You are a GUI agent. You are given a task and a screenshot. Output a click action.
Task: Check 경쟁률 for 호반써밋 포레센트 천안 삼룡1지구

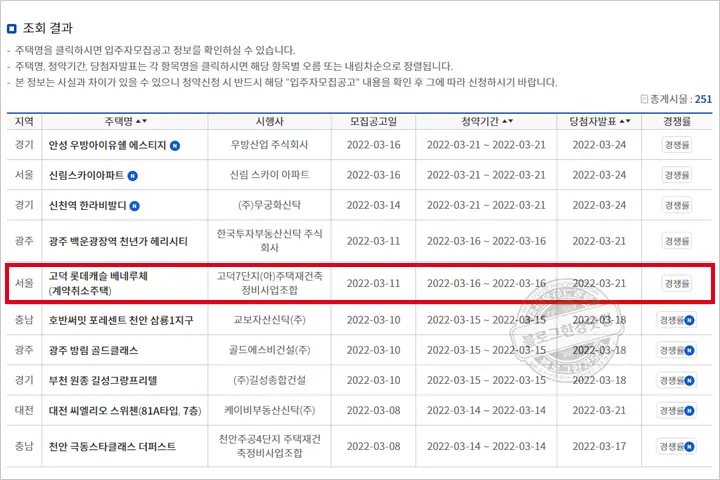(x=677, y=320)
